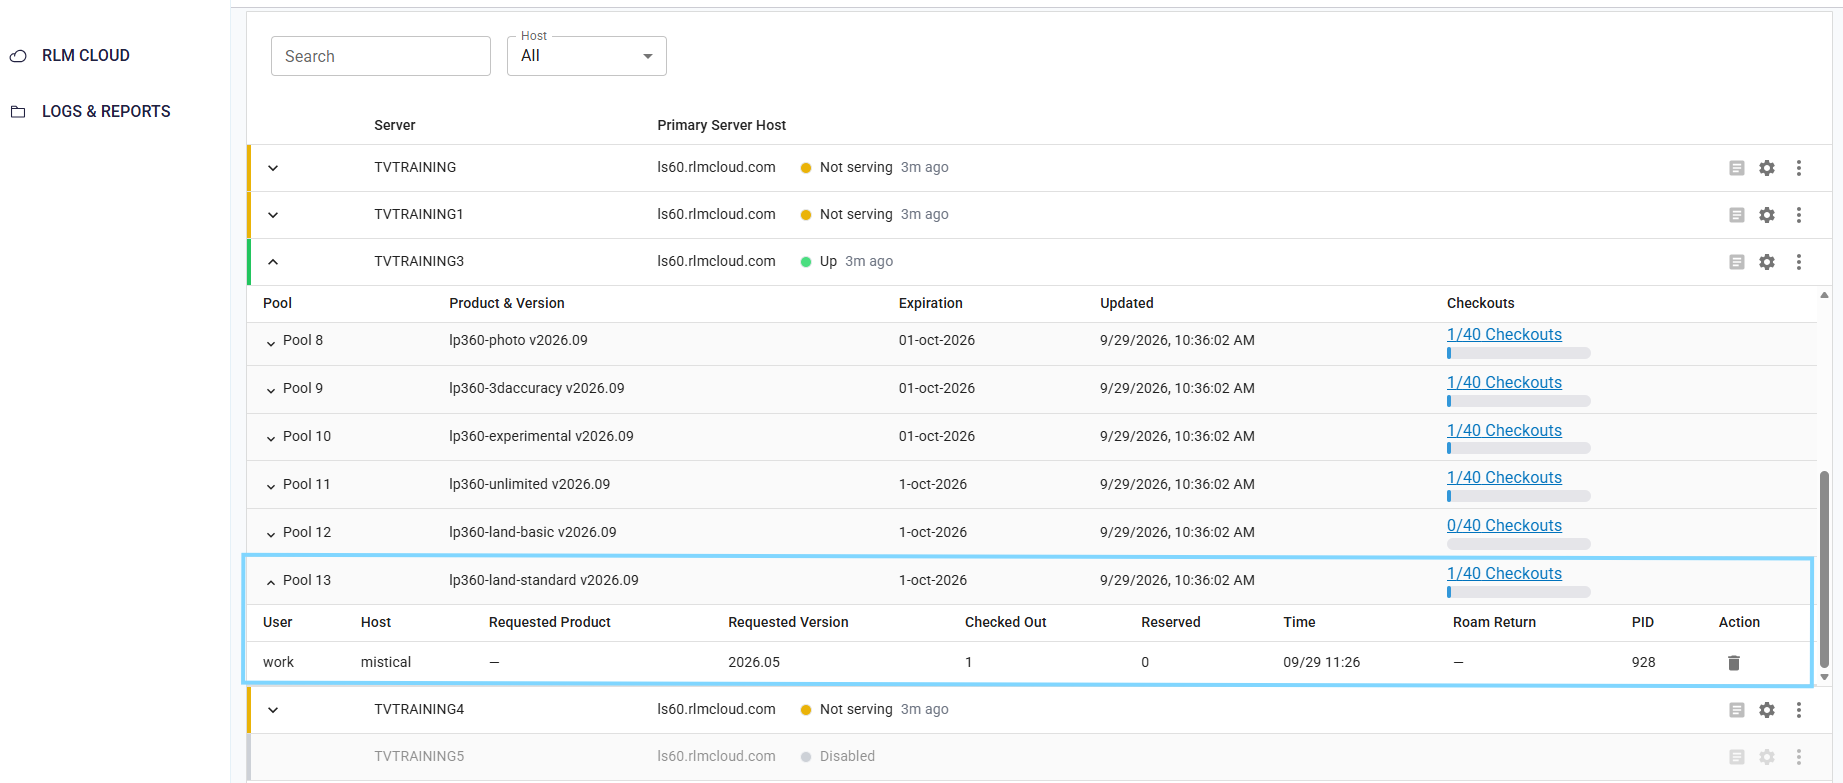Open LOGS & REPORTS menu item
1843x783 pixels.
[106, 112]
